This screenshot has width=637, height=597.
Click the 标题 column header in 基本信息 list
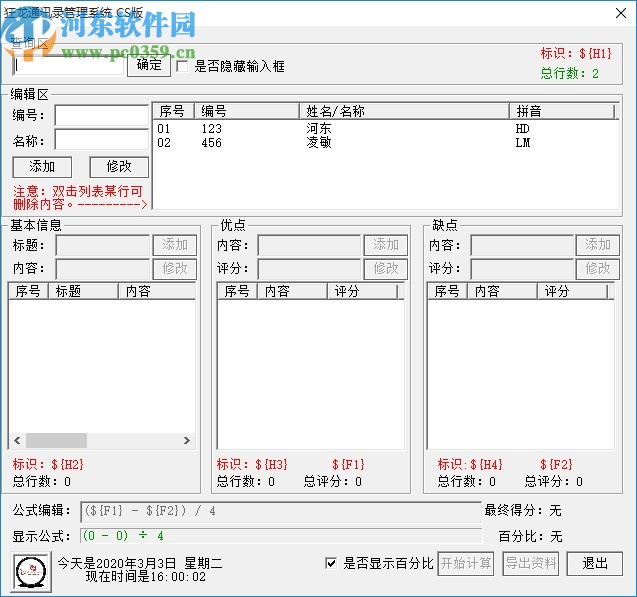click(x=83, y=291)
